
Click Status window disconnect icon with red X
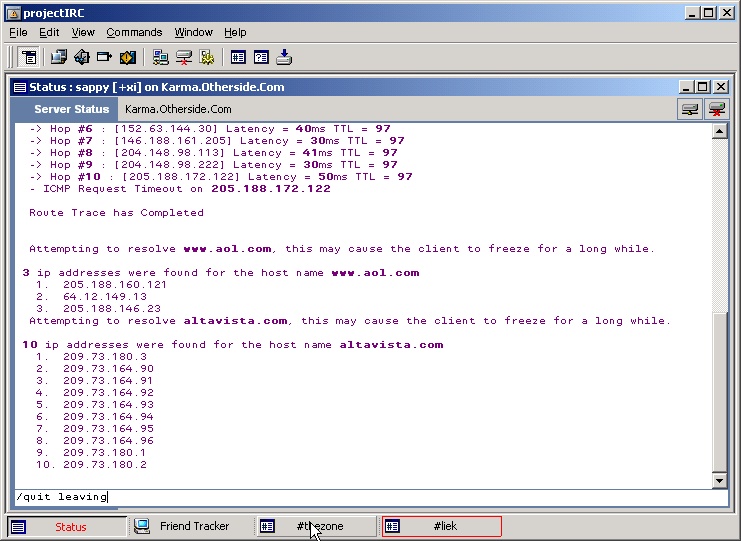pos(716,109)
